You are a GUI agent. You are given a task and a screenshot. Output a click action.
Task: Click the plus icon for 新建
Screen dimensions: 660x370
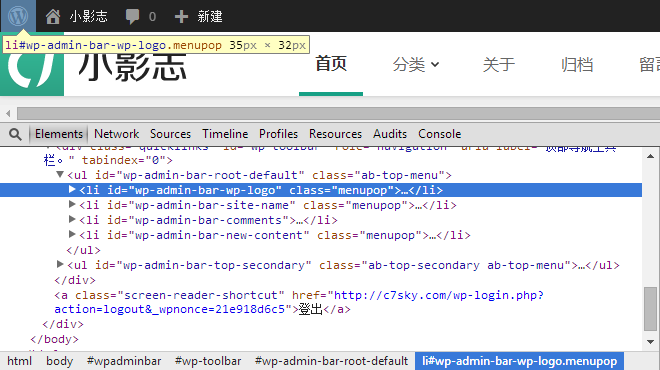[x=181, y=16]
